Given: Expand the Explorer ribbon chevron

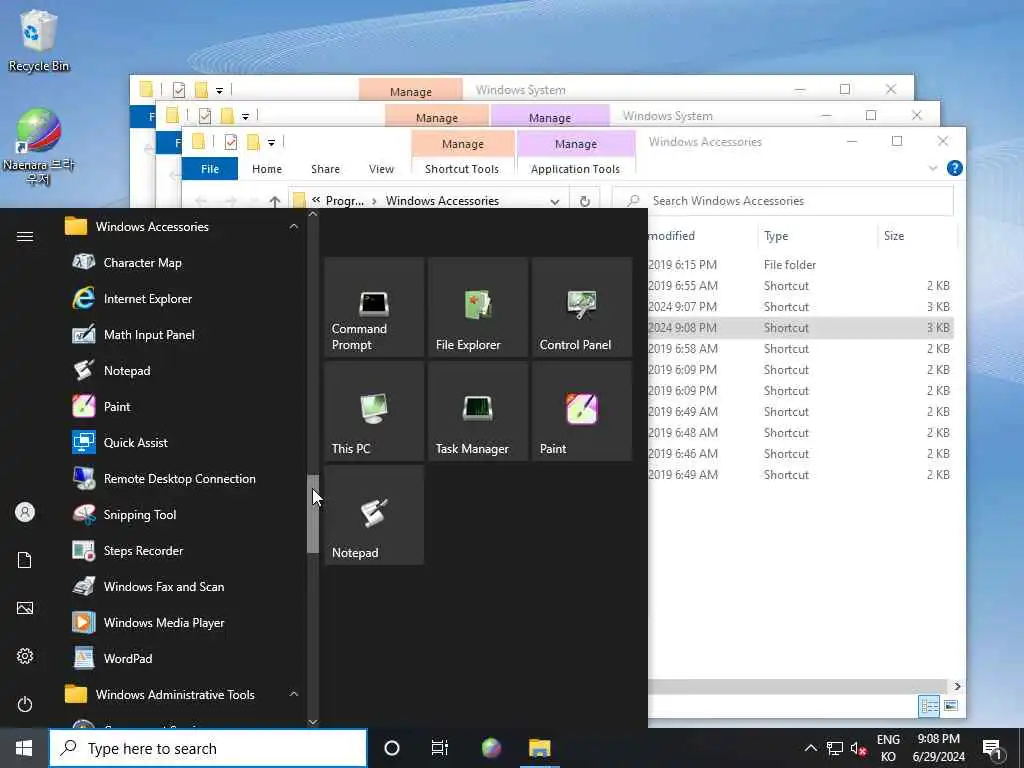Looking at the screenshot, I should tap(933, 168).
